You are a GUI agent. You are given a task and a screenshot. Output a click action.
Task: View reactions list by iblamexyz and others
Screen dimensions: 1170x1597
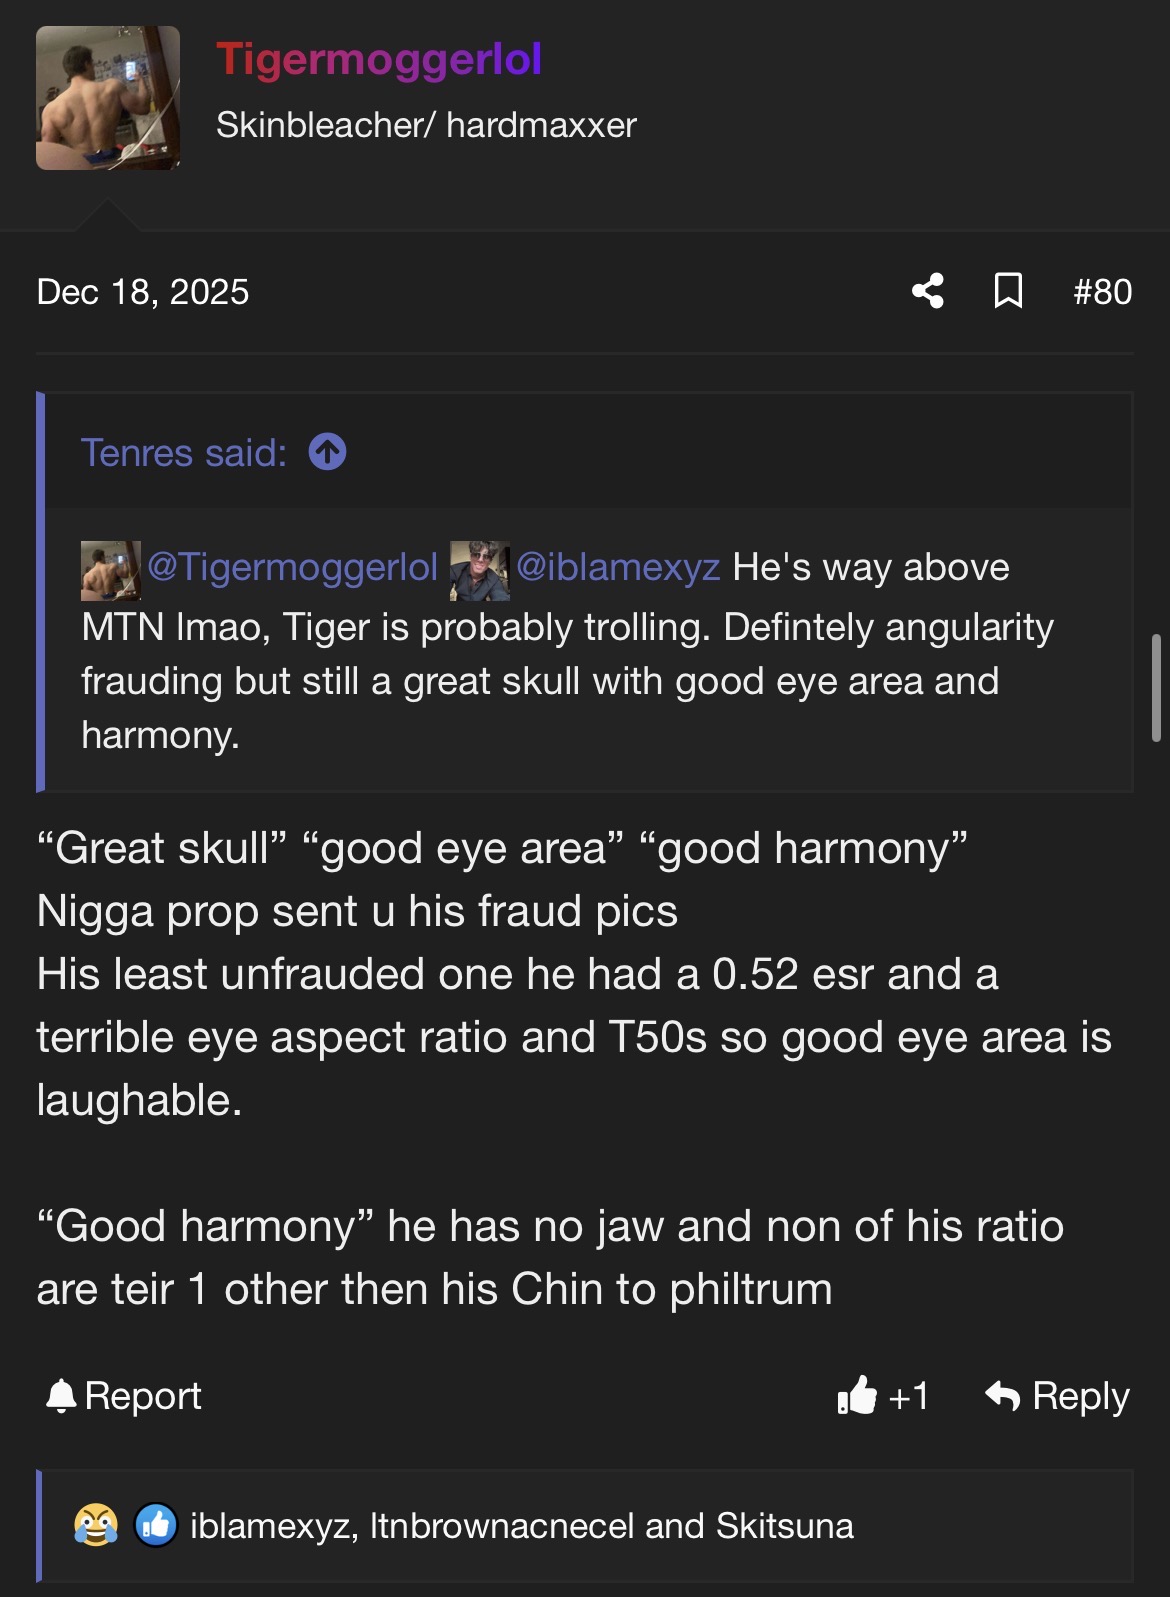[521, 1526]
